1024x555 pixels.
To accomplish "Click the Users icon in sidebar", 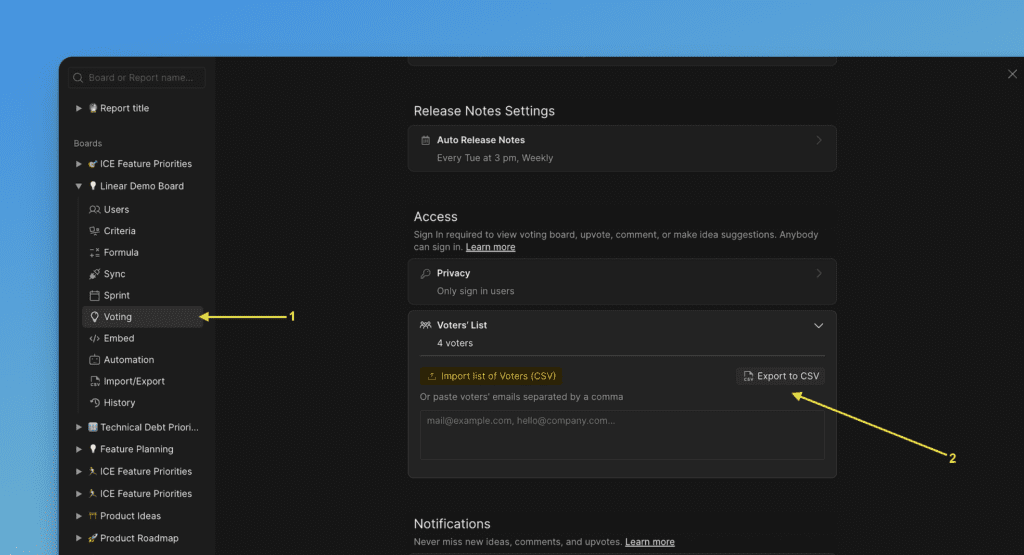I will pyautogui.click(x=95, y=210).
